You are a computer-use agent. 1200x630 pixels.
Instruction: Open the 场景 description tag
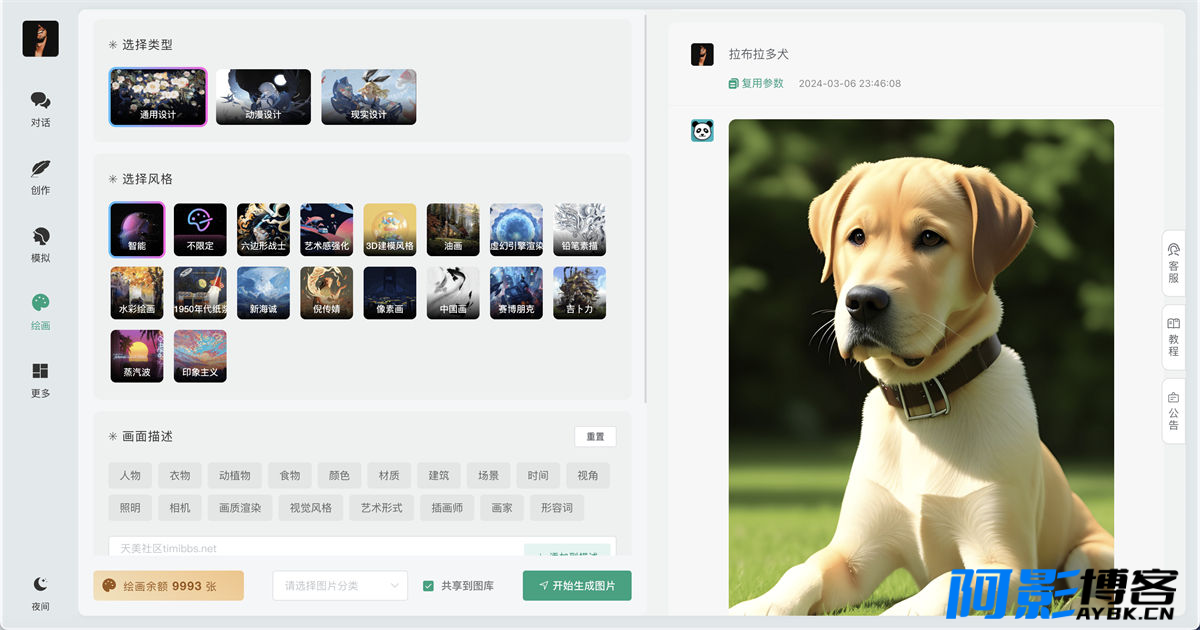click(488, 476)
